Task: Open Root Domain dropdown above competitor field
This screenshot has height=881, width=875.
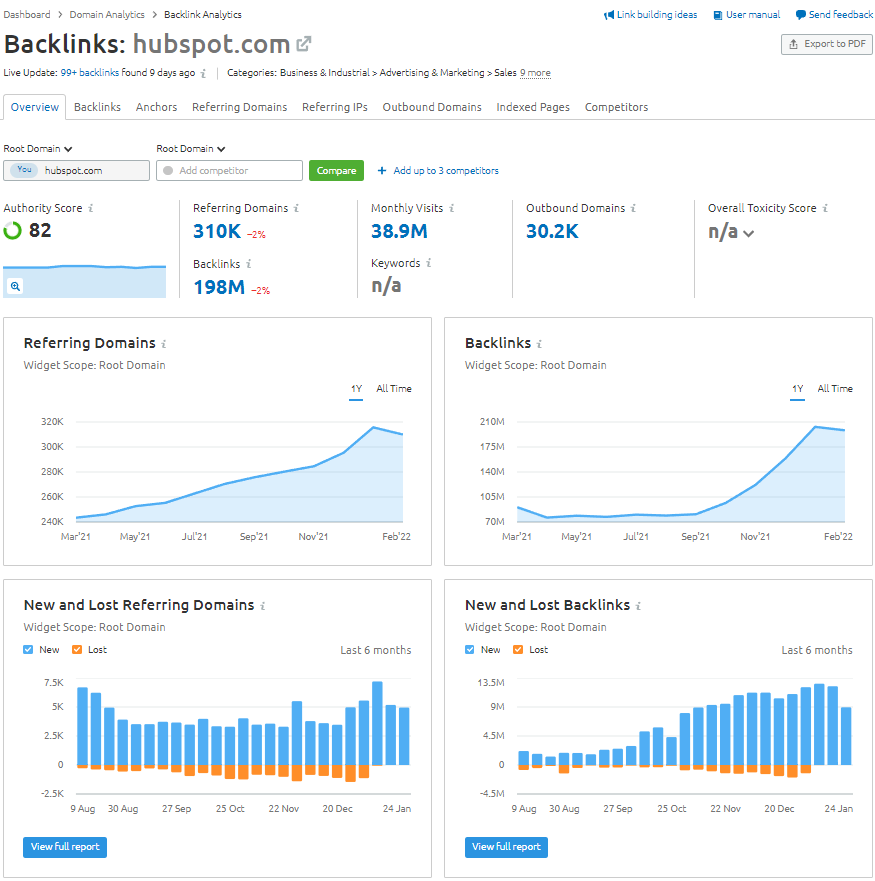Action: [x=191, y=149]
